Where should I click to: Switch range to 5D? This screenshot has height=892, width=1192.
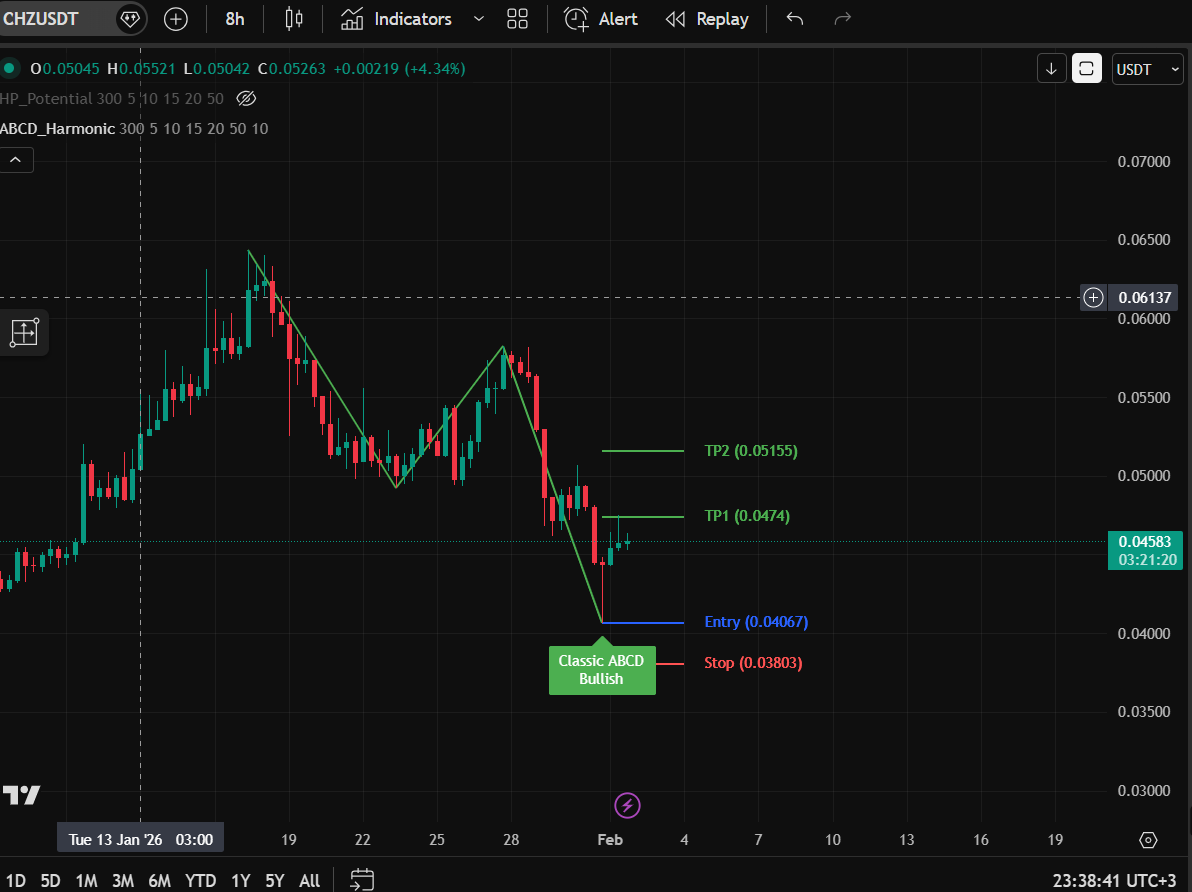coord(50,881)
